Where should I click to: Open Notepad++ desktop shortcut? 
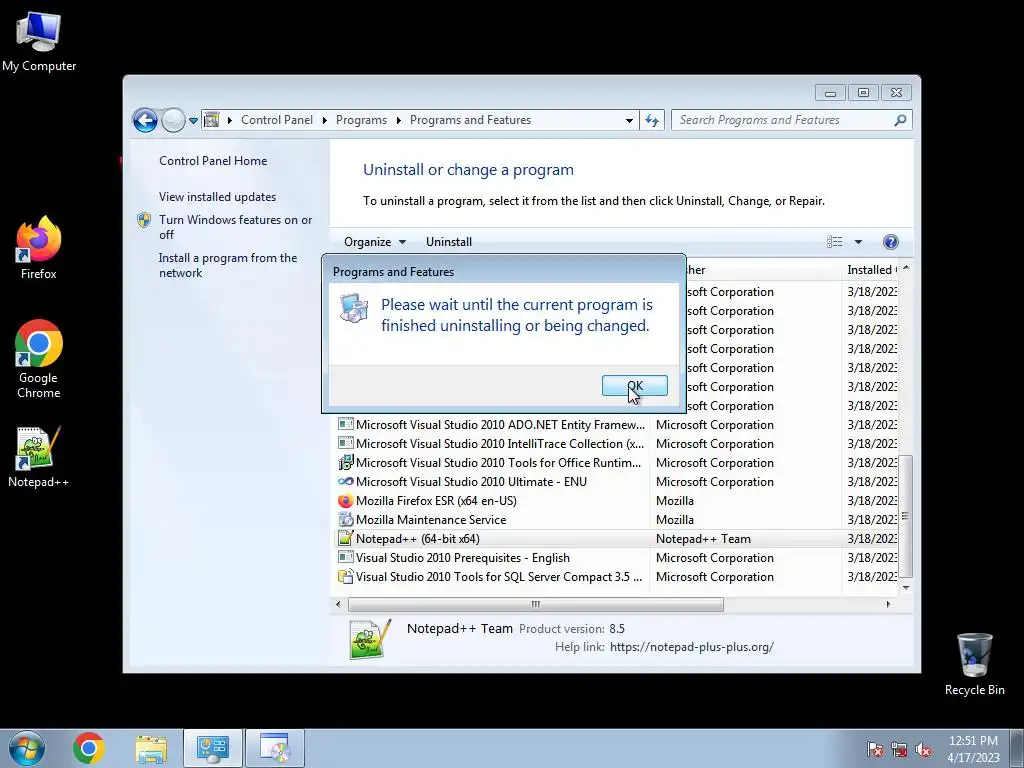coord(38,457)
